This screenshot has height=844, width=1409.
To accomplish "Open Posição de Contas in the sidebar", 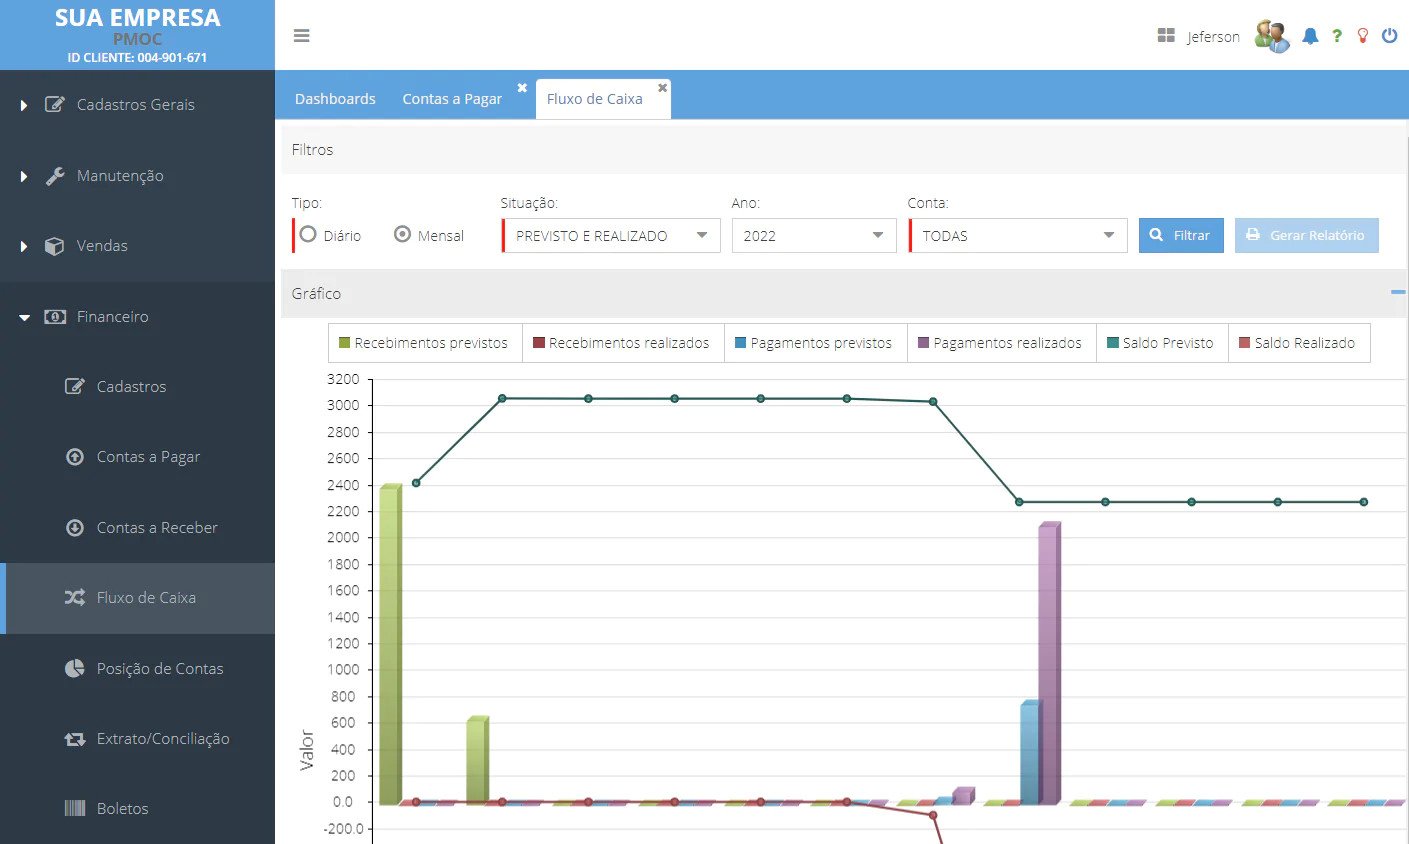I will (x=159, y=668).
